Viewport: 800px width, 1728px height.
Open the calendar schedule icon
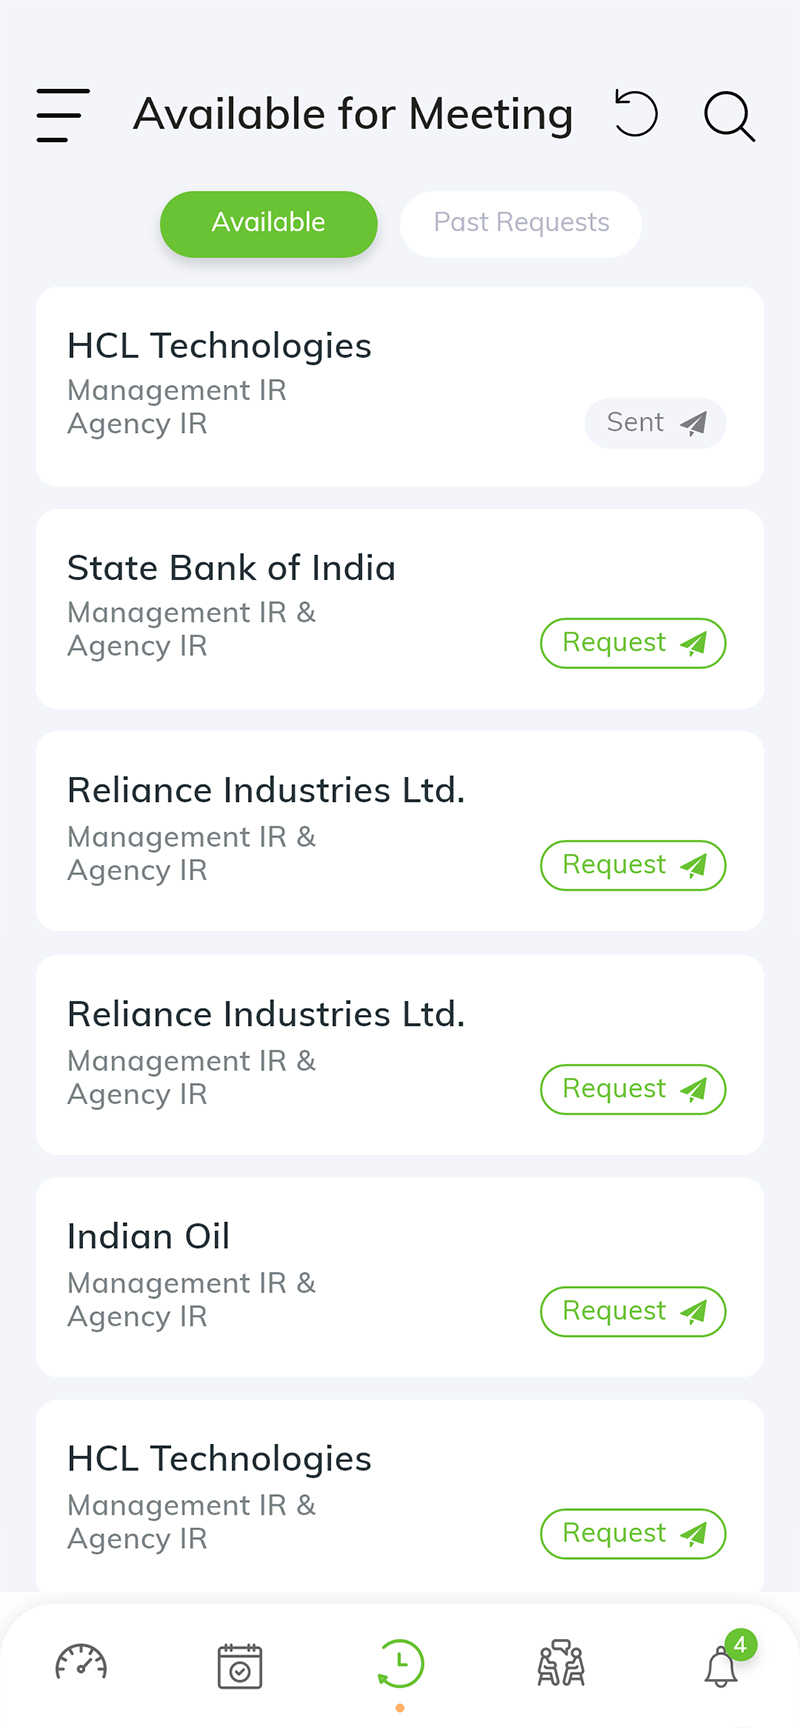240,1665
